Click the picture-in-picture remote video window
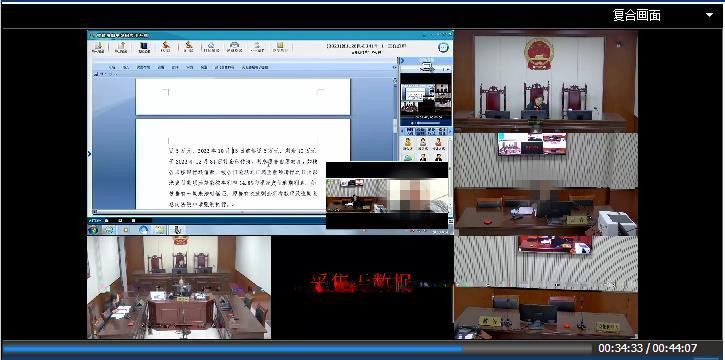The width and height of the screenshot is (725, 360). pyautogui.click(x=387, y=195)
